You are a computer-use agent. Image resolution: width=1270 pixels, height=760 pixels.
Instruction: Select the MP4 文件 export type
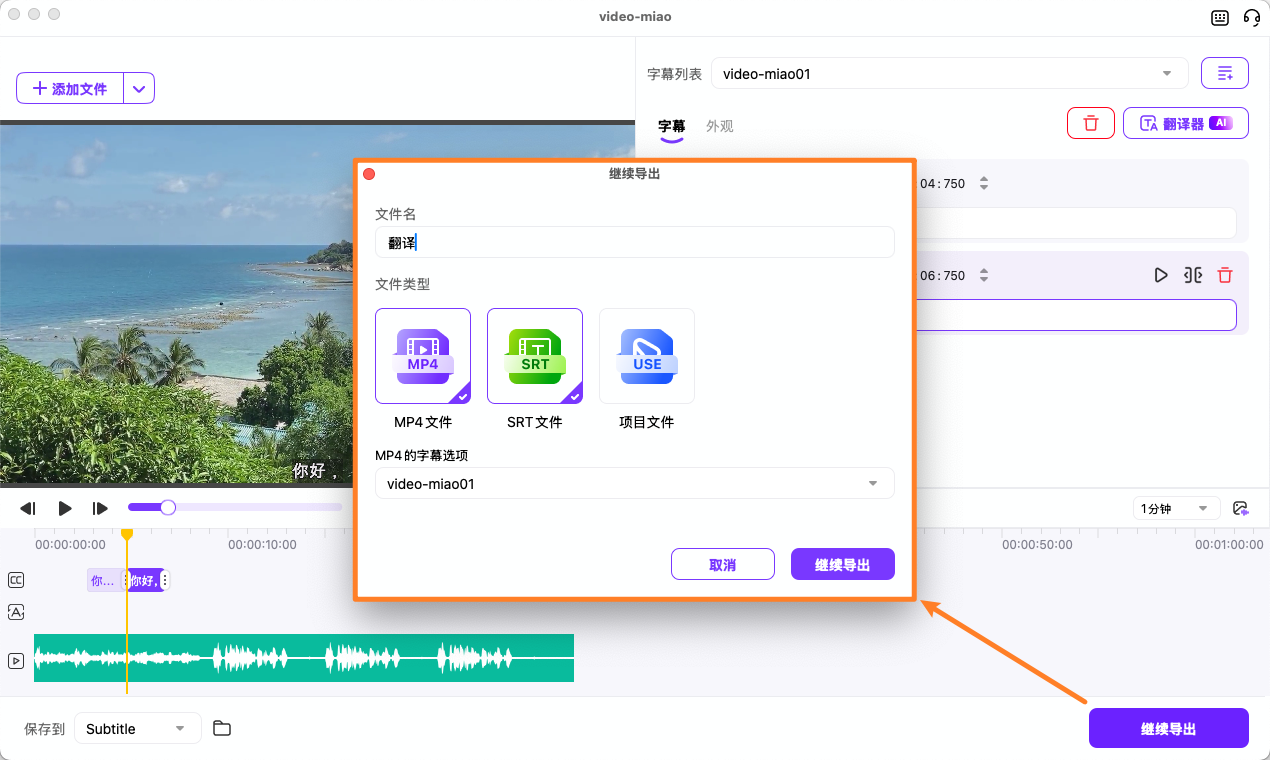[422, 355]
